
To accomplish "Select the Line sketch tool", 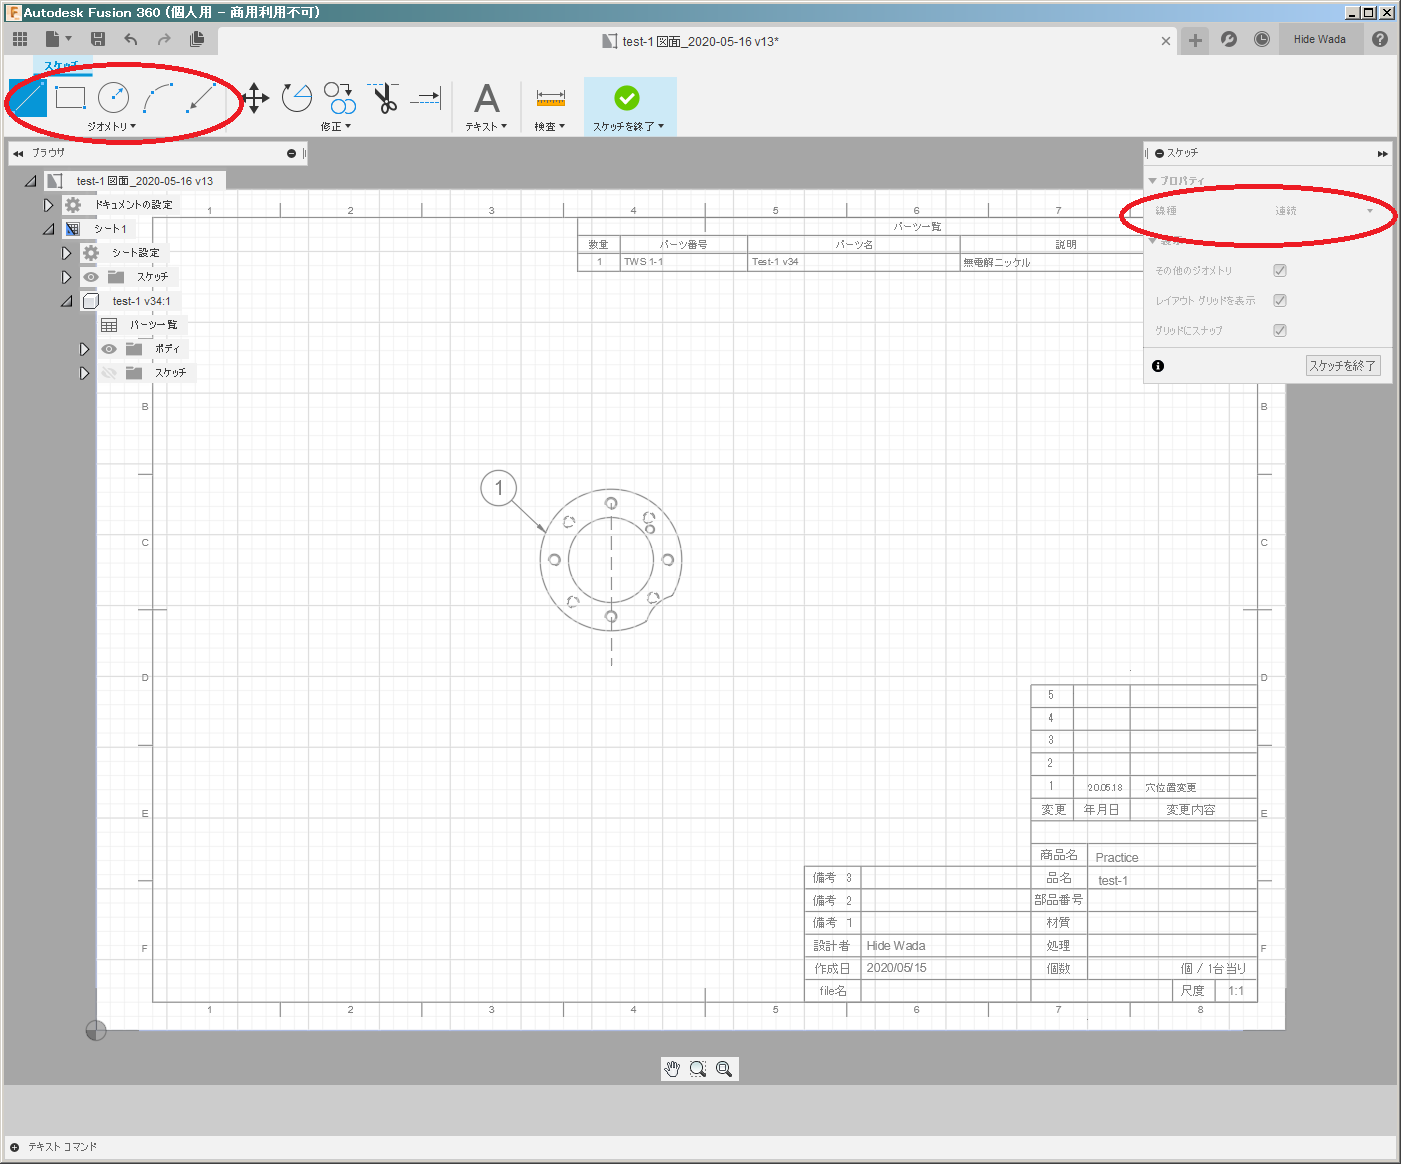I will [28, 98].
